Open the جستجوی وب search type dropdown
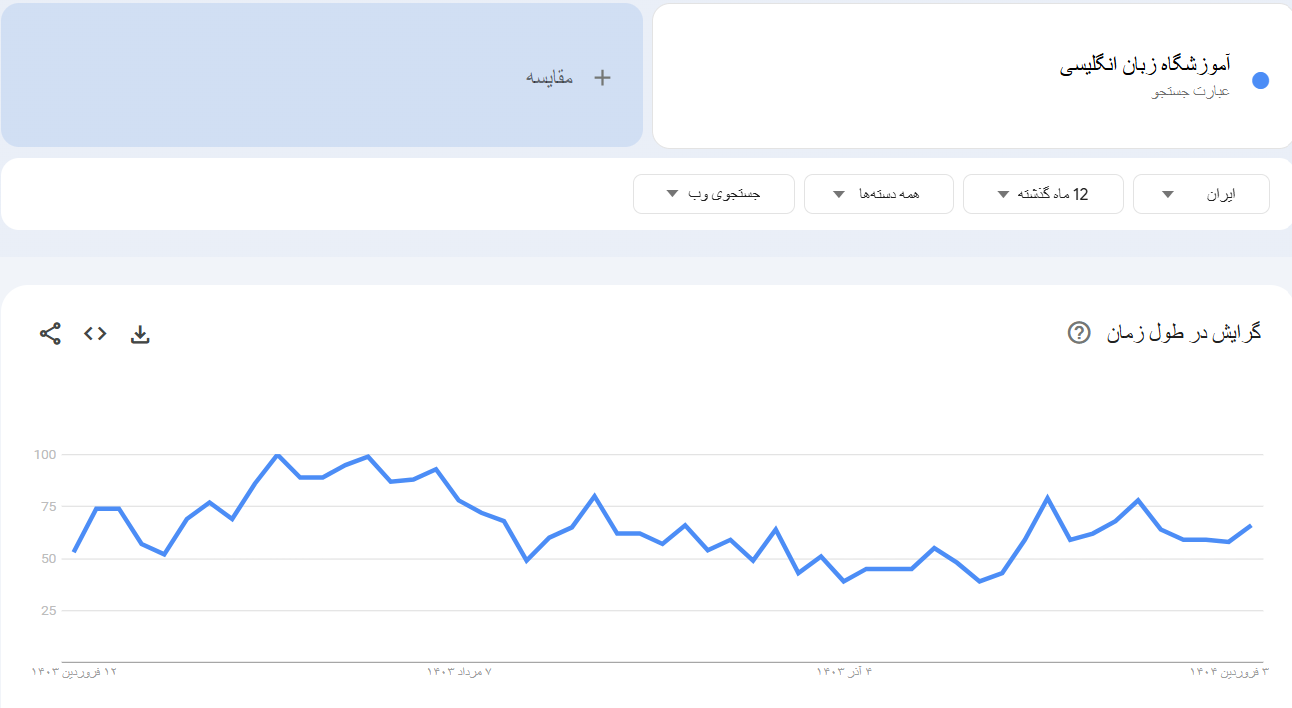This screenshot has width=1292, height=708. pos(713,194)
